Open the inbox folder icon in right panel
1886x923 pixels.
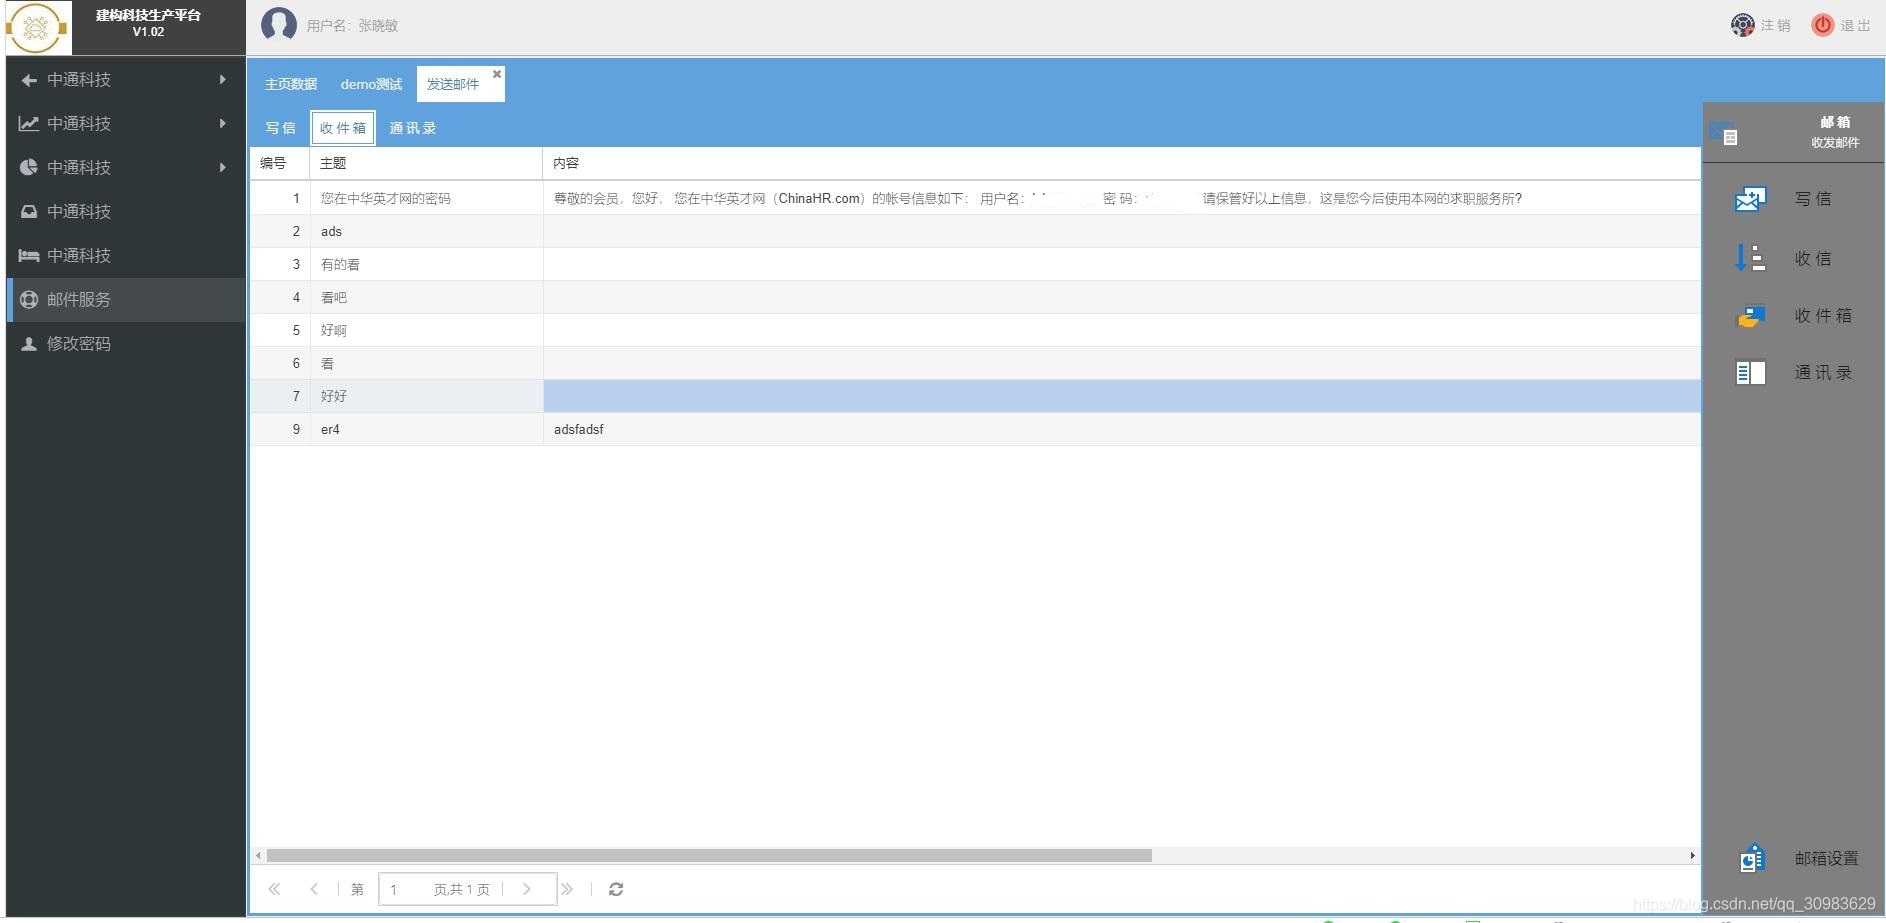click(1750, 316)
